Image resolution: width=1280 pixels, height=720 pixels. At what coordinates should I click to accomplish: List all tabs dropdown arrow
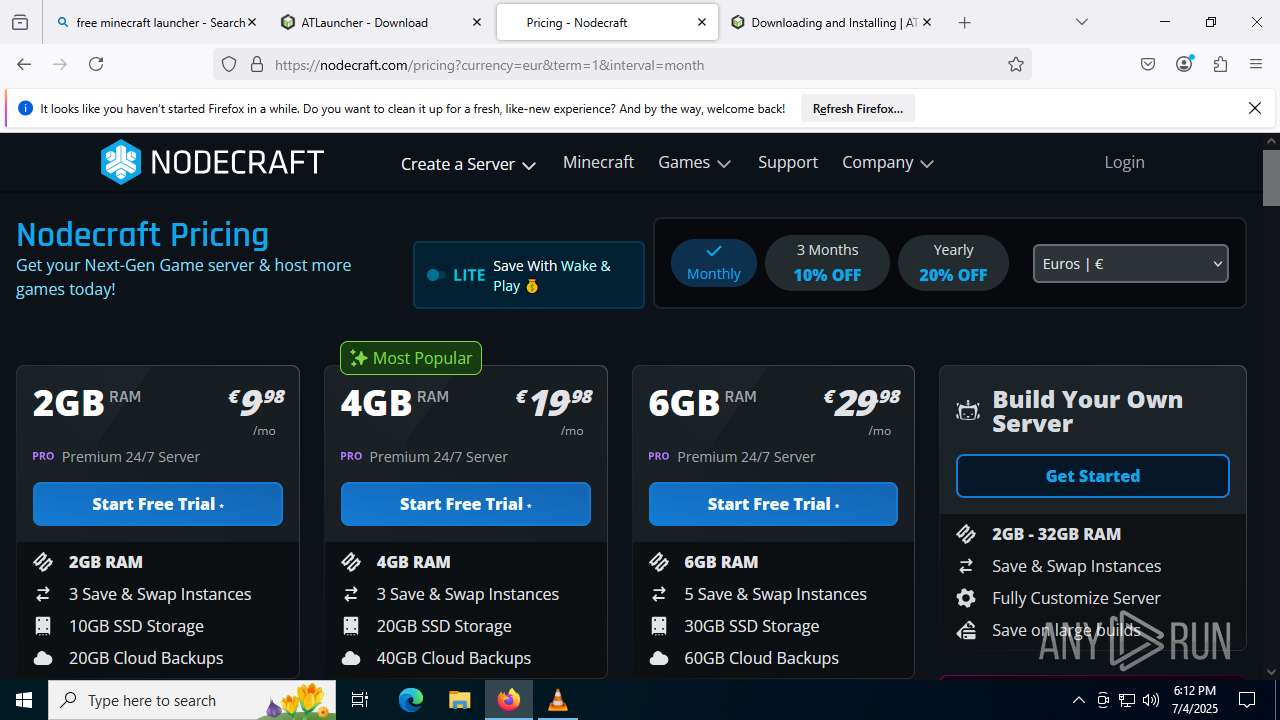[1081, 22]
